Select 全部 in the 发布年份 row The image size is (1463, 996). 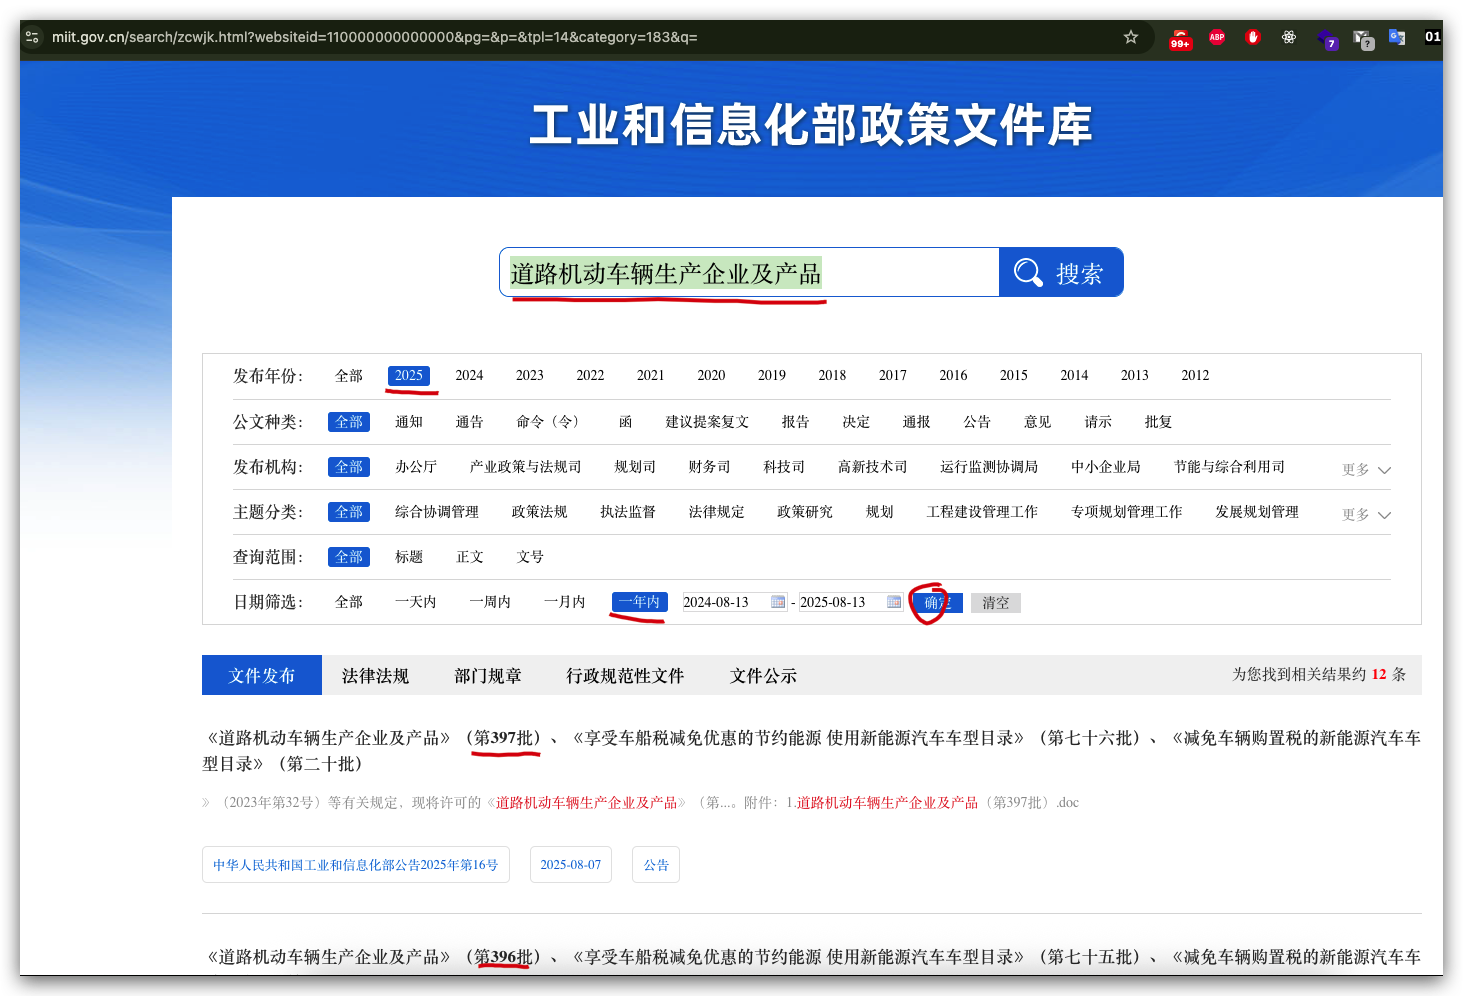[349, 376]
